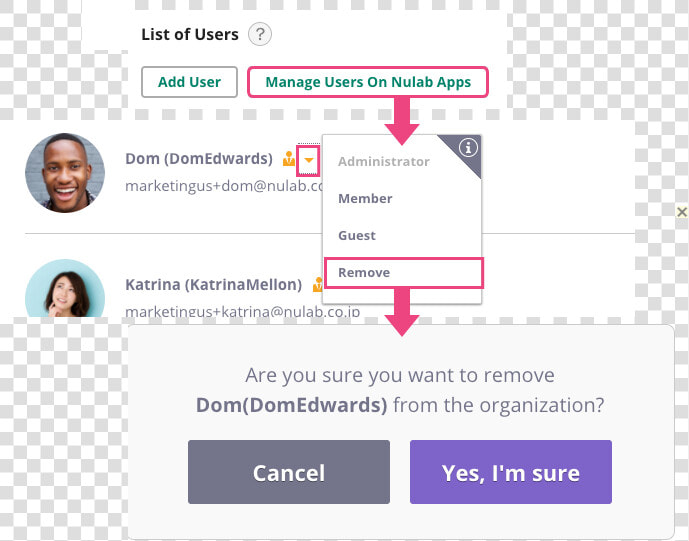Click Katrina's orange role icon
This screenshot has height=541, width=689.
click(317, 285)
